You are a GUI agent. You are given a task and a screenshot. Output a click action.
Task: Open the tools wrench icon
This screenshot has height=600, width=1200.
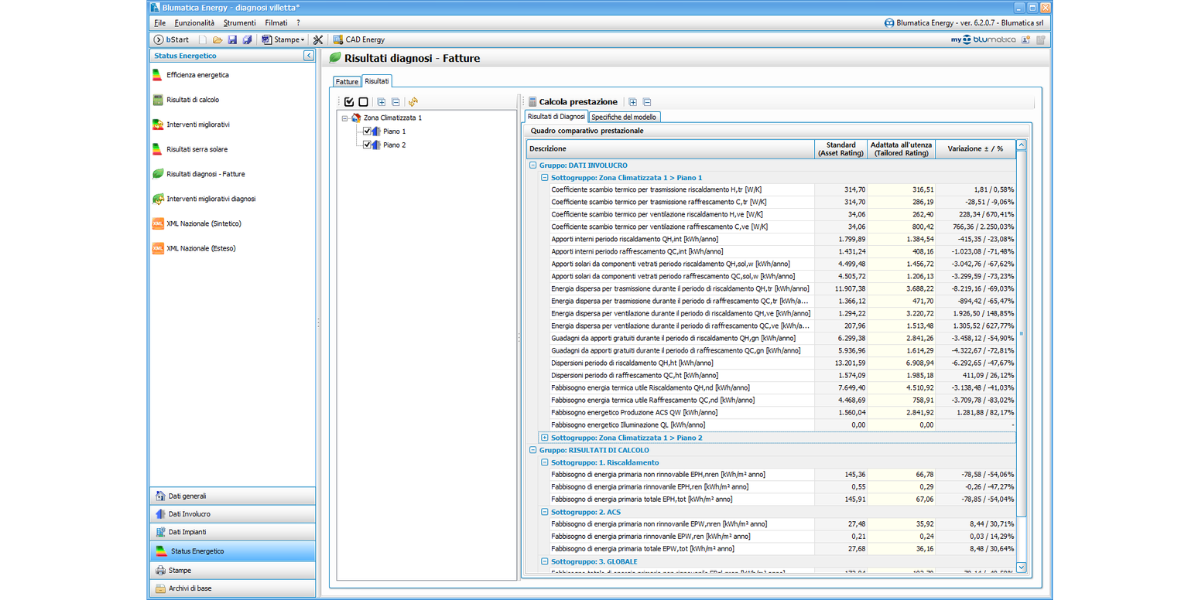[318, 40]
